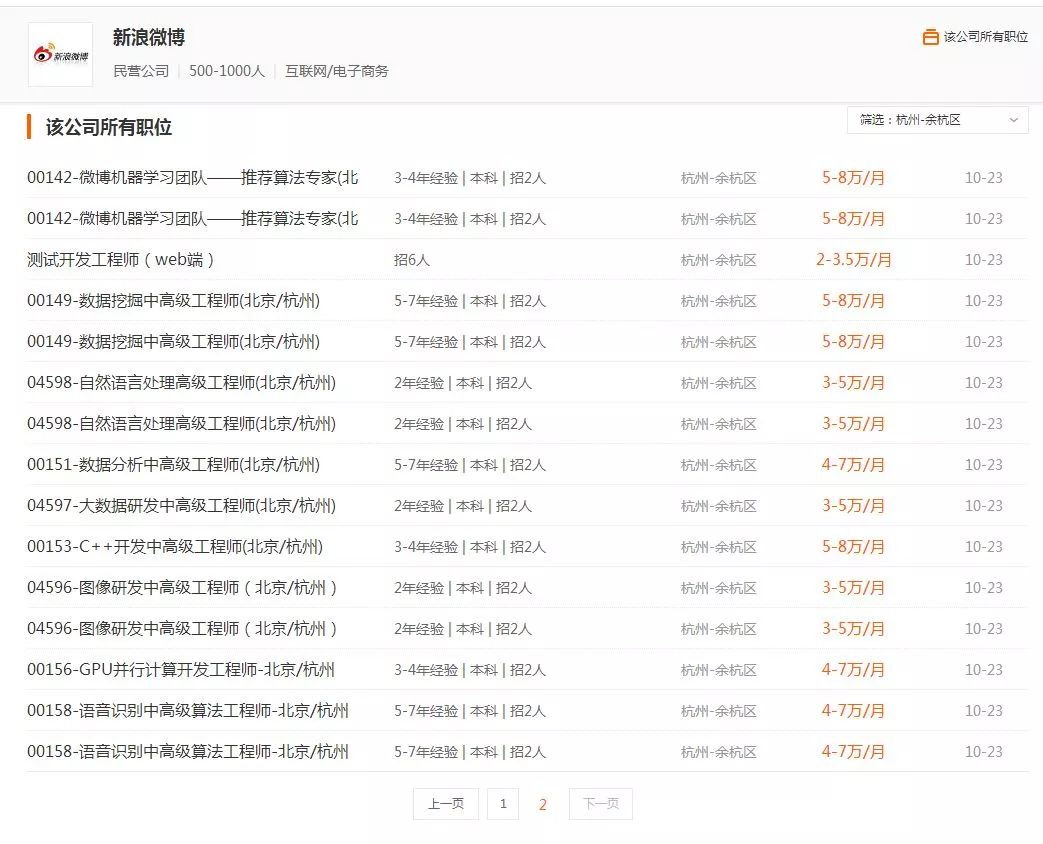Click the 2-3.5万/月 salary value
This screenshot has height=844, width=1043.
click(x=853, y=259)
